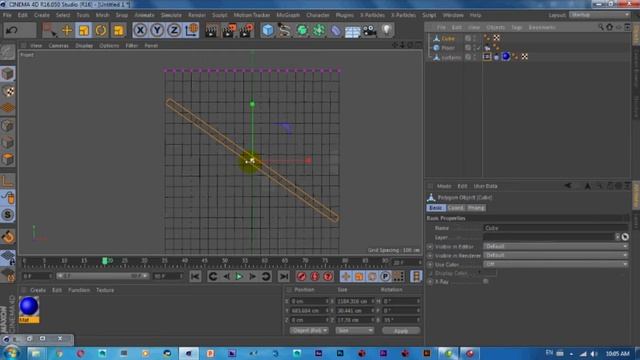Open the Simulate menu
This screenshot has width=640, height=360.
pos(171,15)
